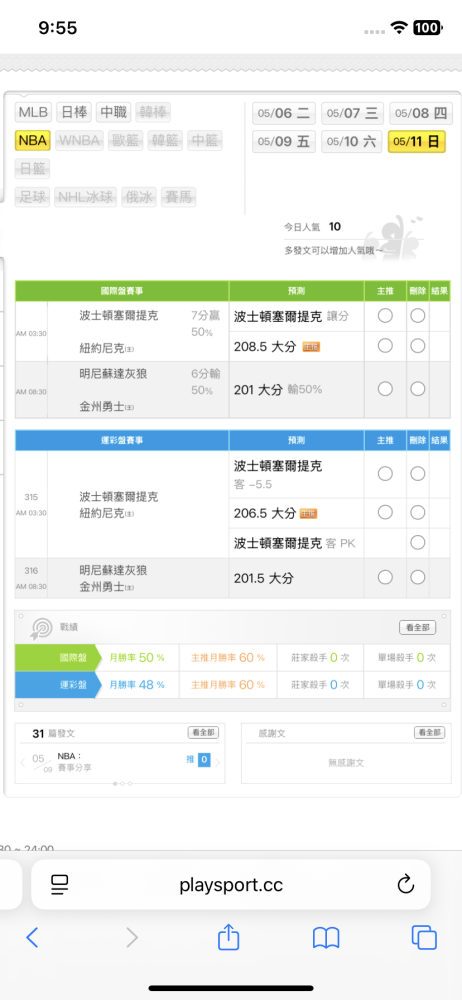Click 看全部 button in 戰績 panel
This screenshot has width=462, height=1000.
[x=417, y=628]
